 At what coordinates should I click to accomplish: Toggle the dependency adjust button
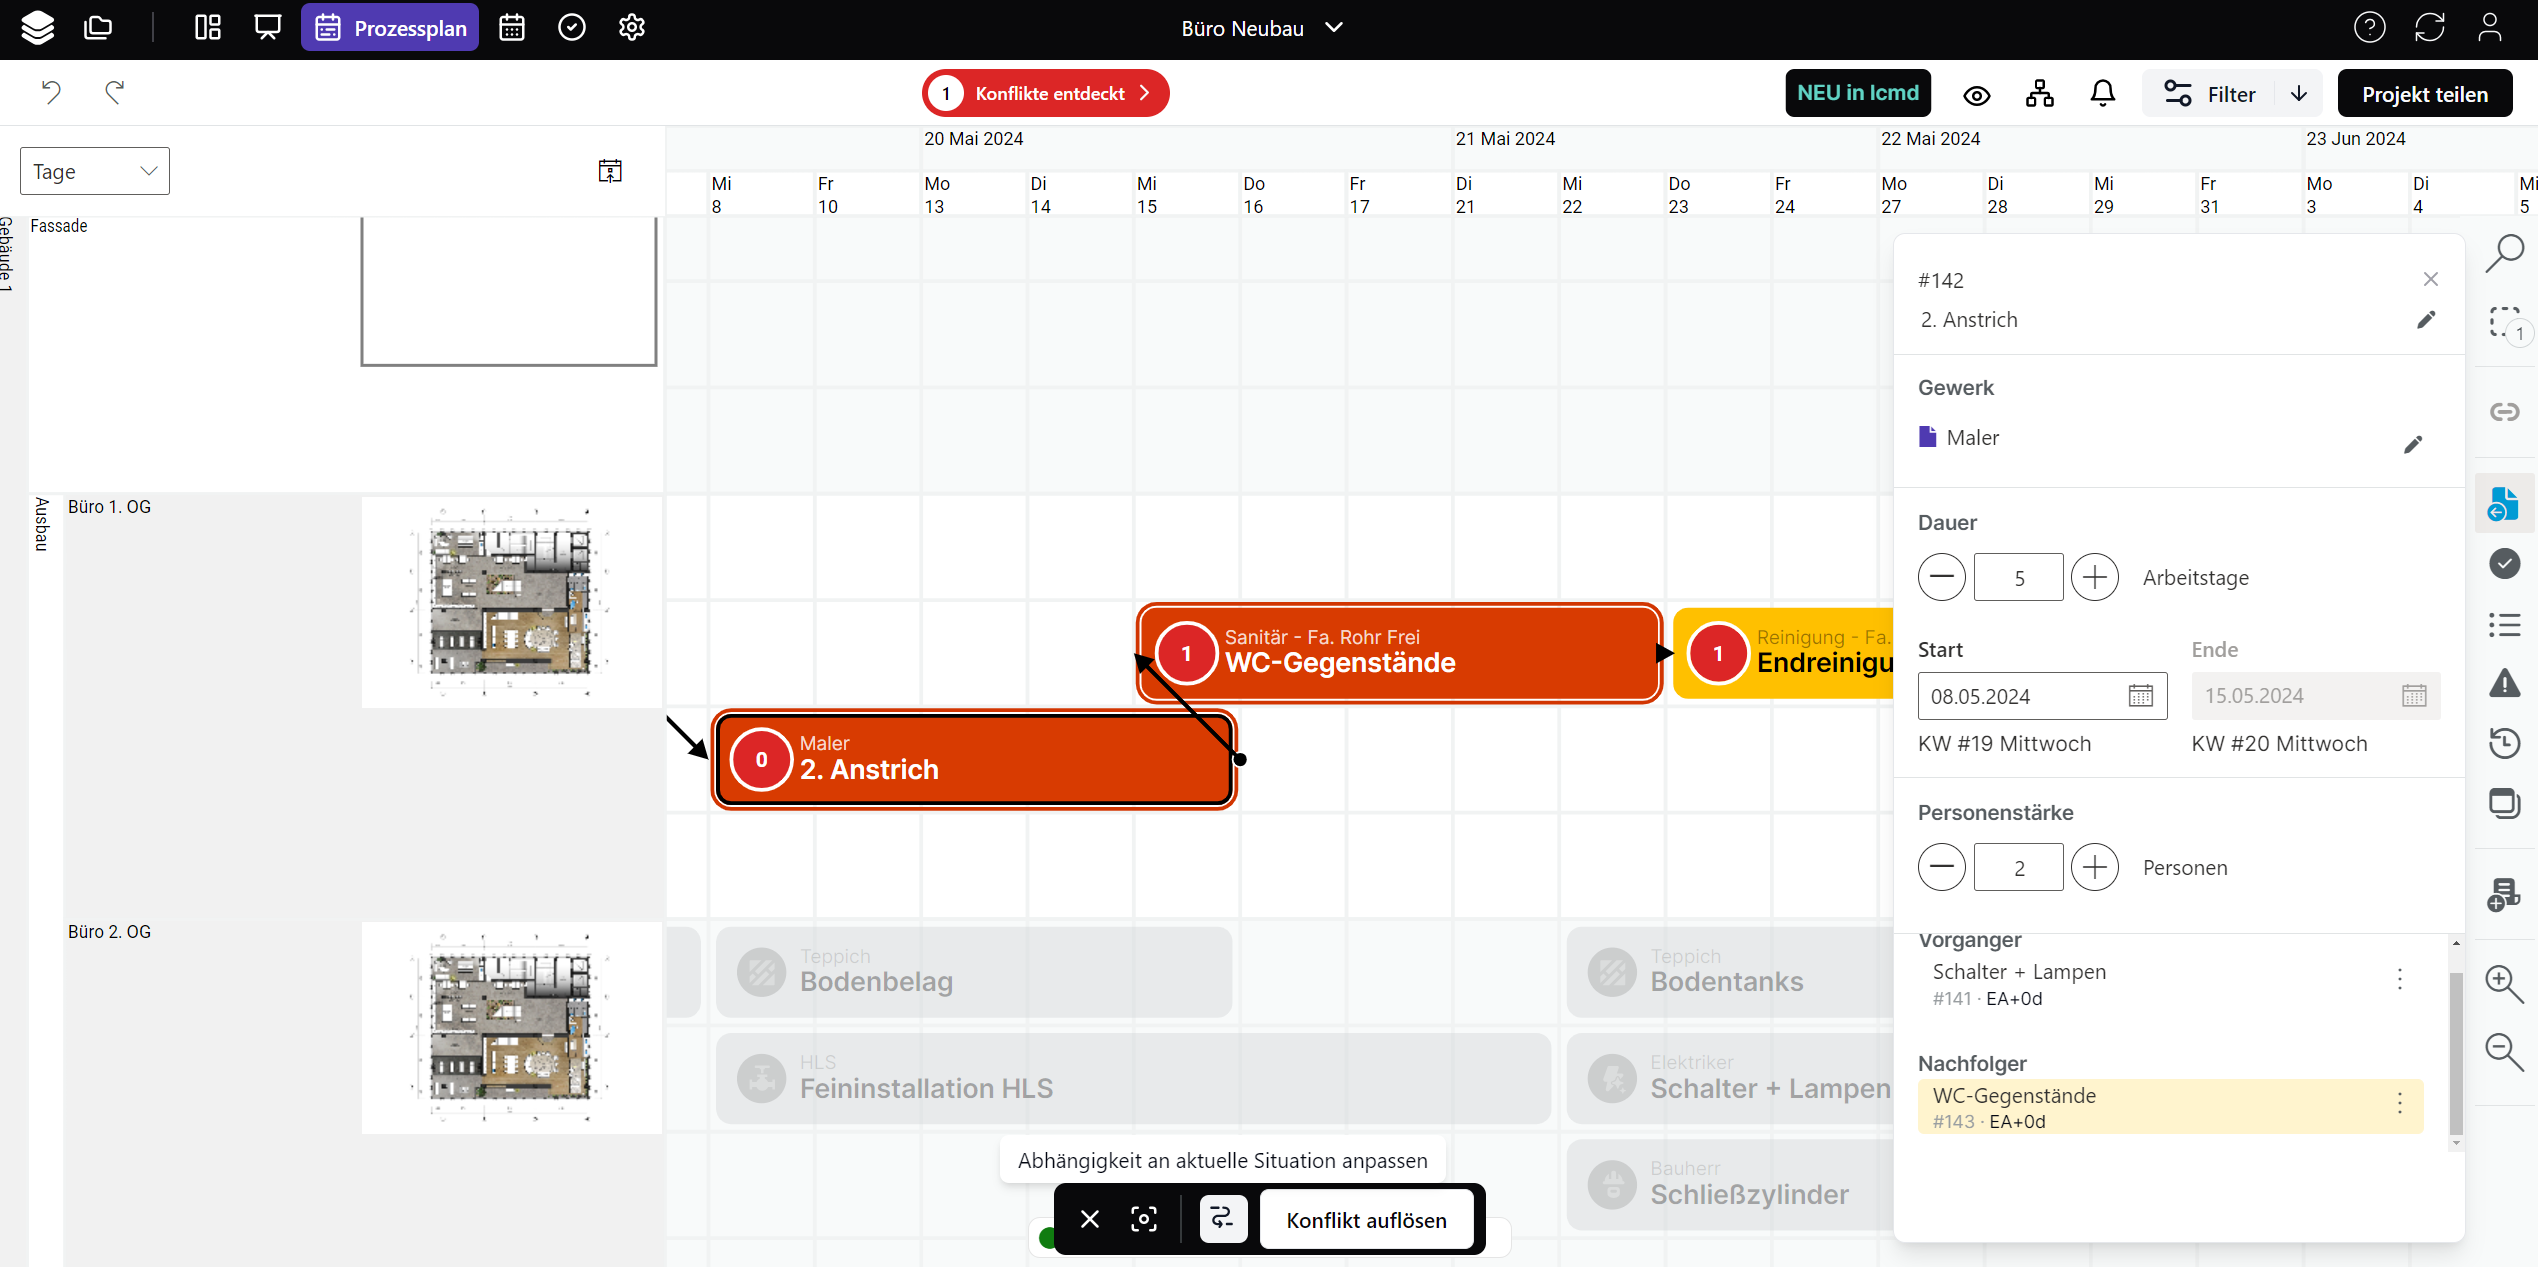(1222, 1219)
